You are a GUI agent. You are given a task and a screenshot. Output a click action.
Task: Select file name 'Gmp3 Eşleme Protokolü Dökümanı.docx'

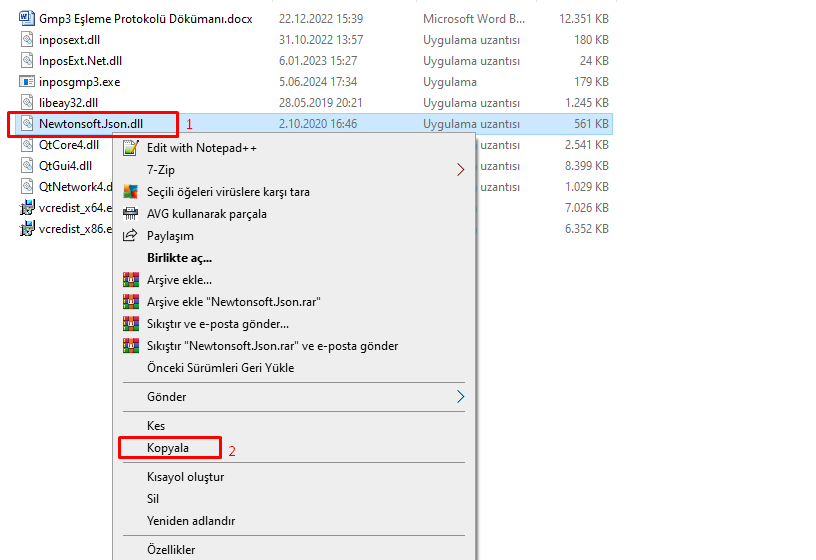(x=146, y=19)
